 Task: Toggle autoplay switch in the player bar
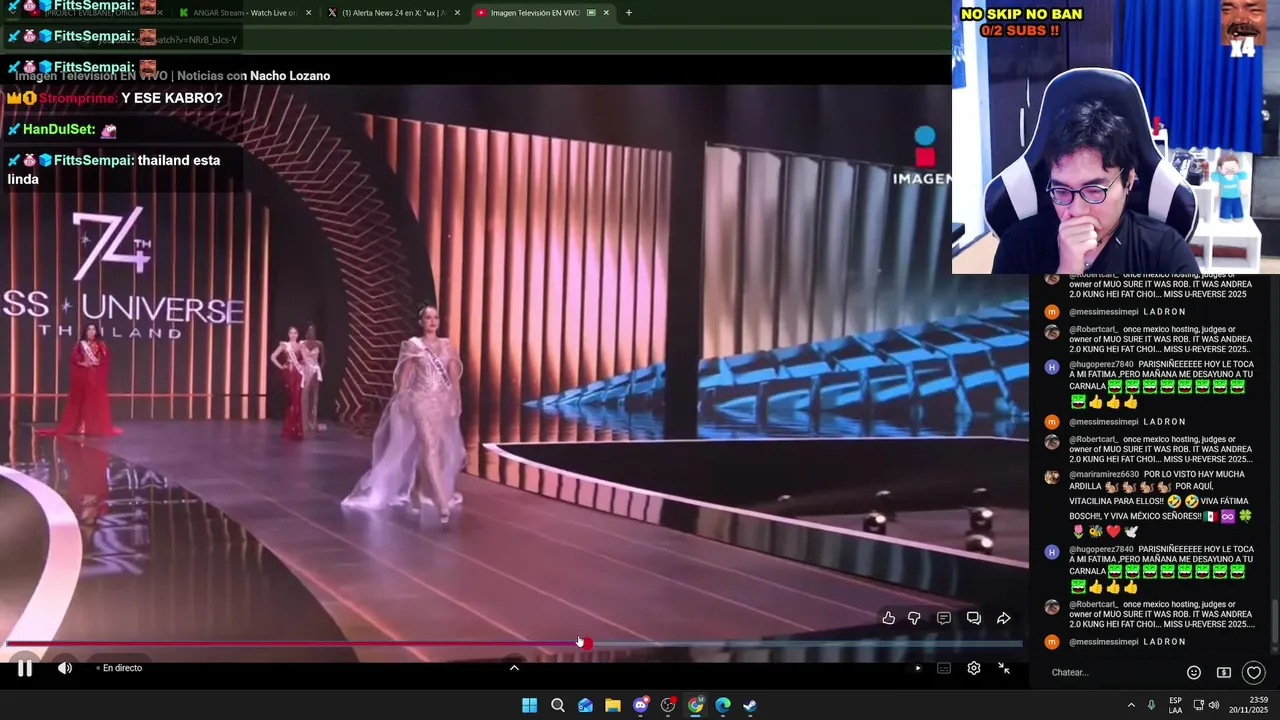point(917,668)
